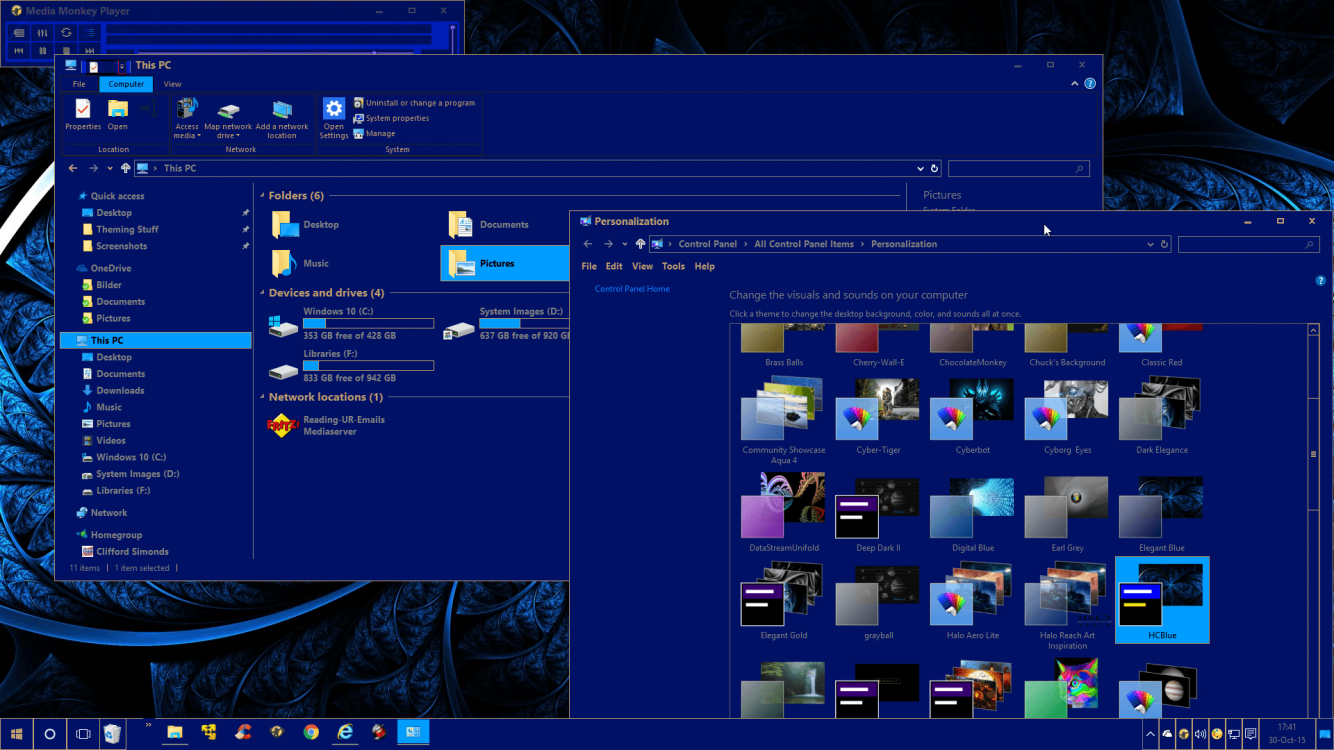Click previous track in Media Monkey
The image size is (1334, 750).
click(19, 50)
